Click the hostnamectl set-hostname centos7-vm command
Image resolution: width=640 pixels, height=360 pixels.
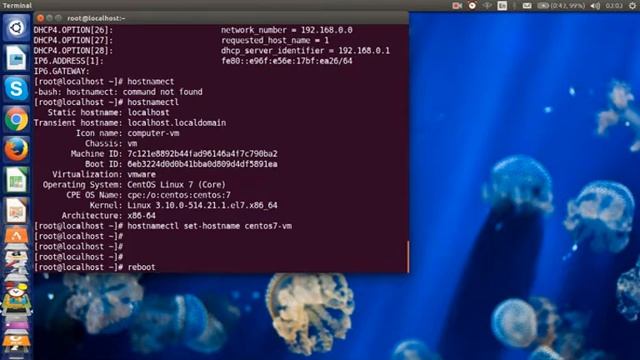[x=209, y=226]
